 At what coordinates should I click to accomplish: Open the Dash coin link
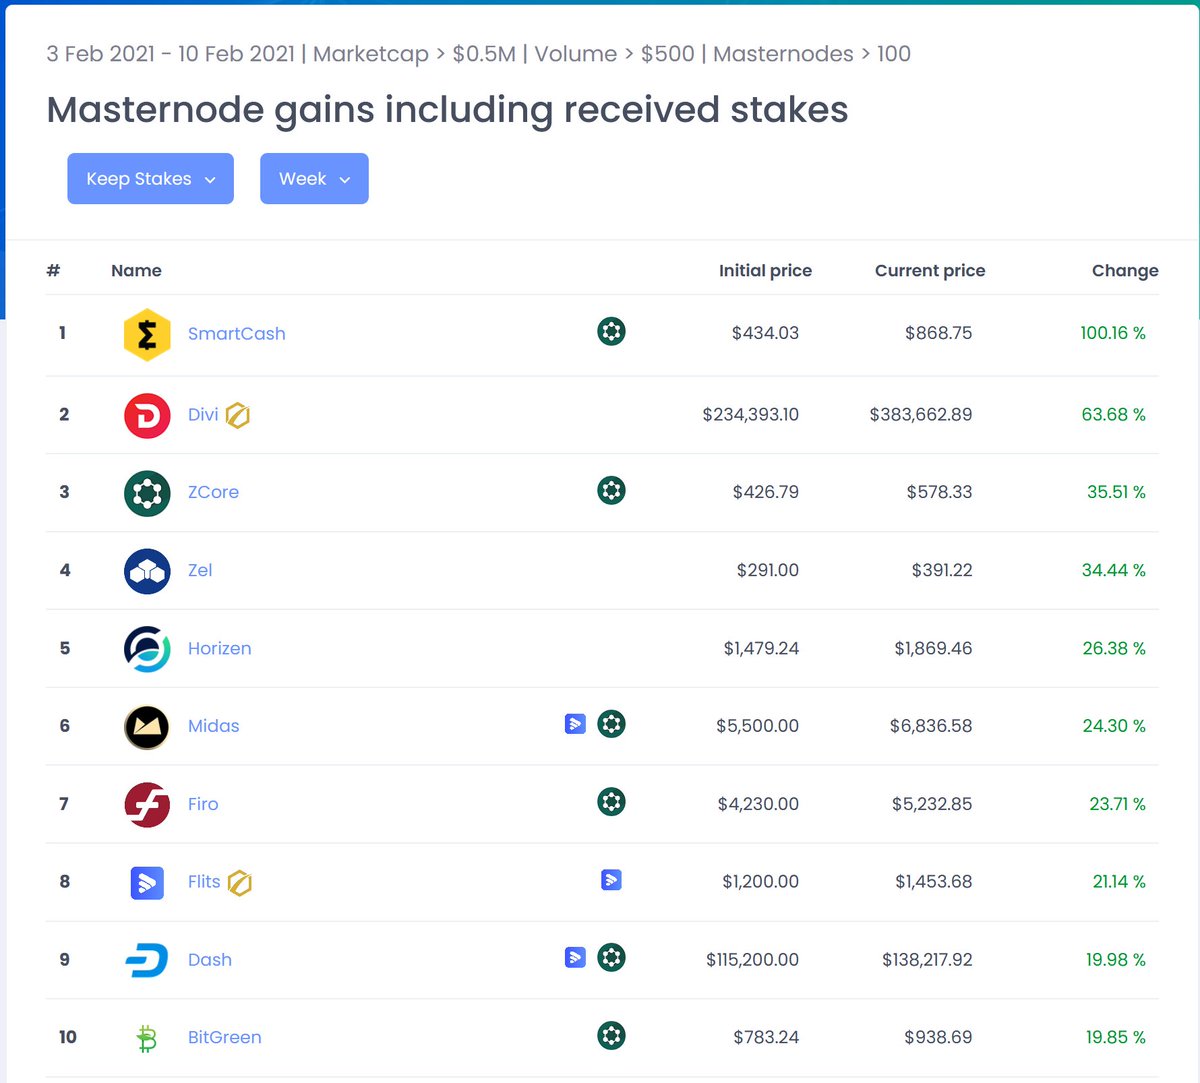(210, 960)
